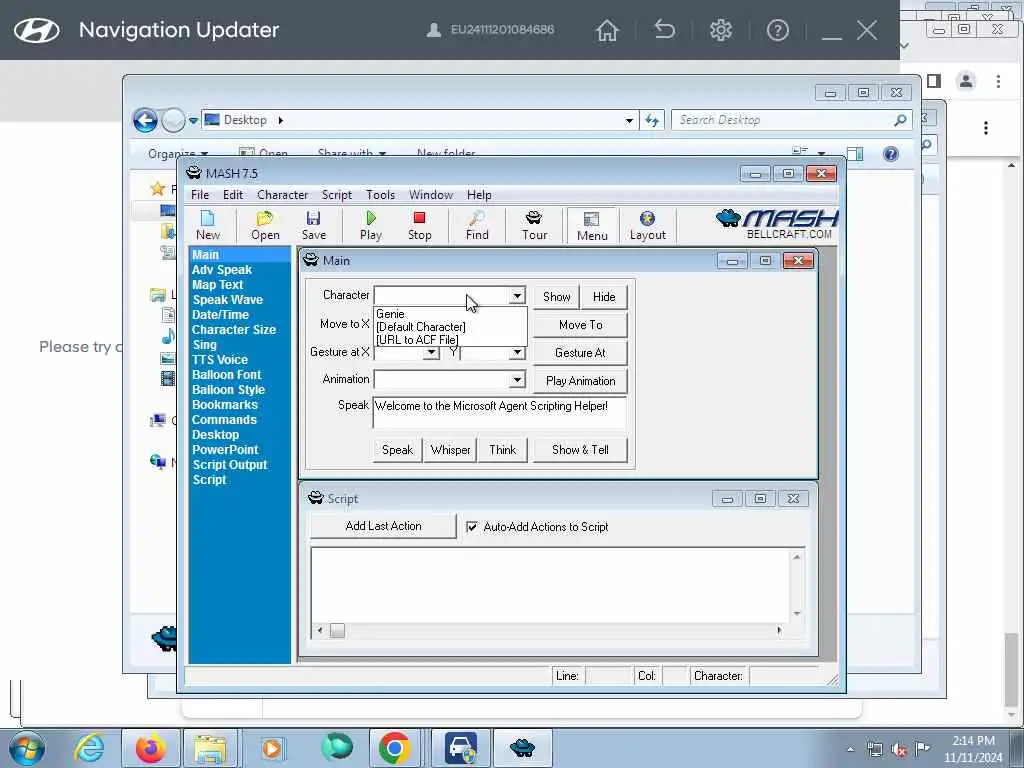Click the Move To button
Viewport: 1024px width, 768px height.
tap(581, 325)
